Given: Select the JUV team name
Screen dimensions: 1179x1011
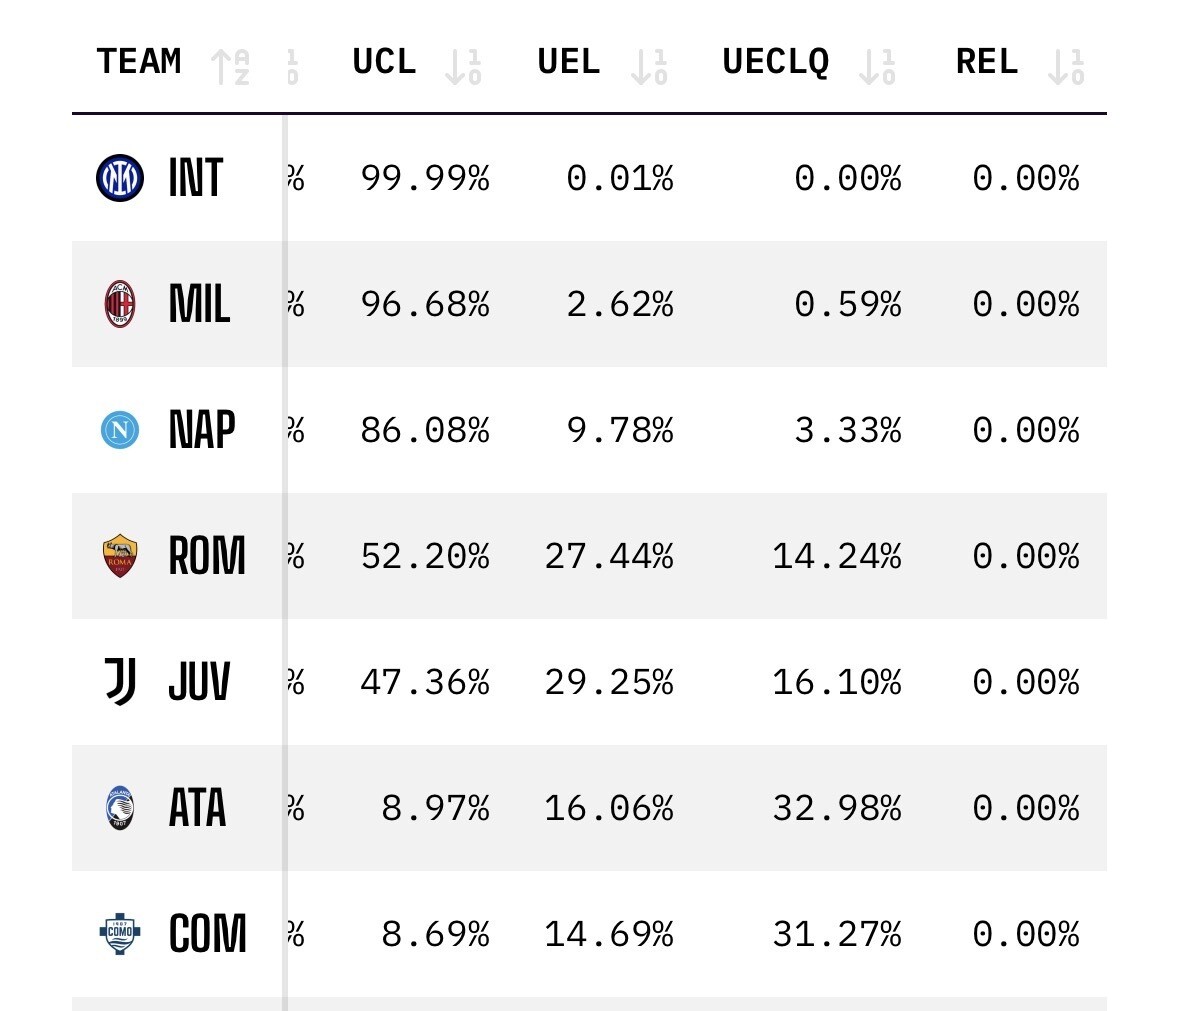Looking at the screenshot, I should [x=199, y=682].
